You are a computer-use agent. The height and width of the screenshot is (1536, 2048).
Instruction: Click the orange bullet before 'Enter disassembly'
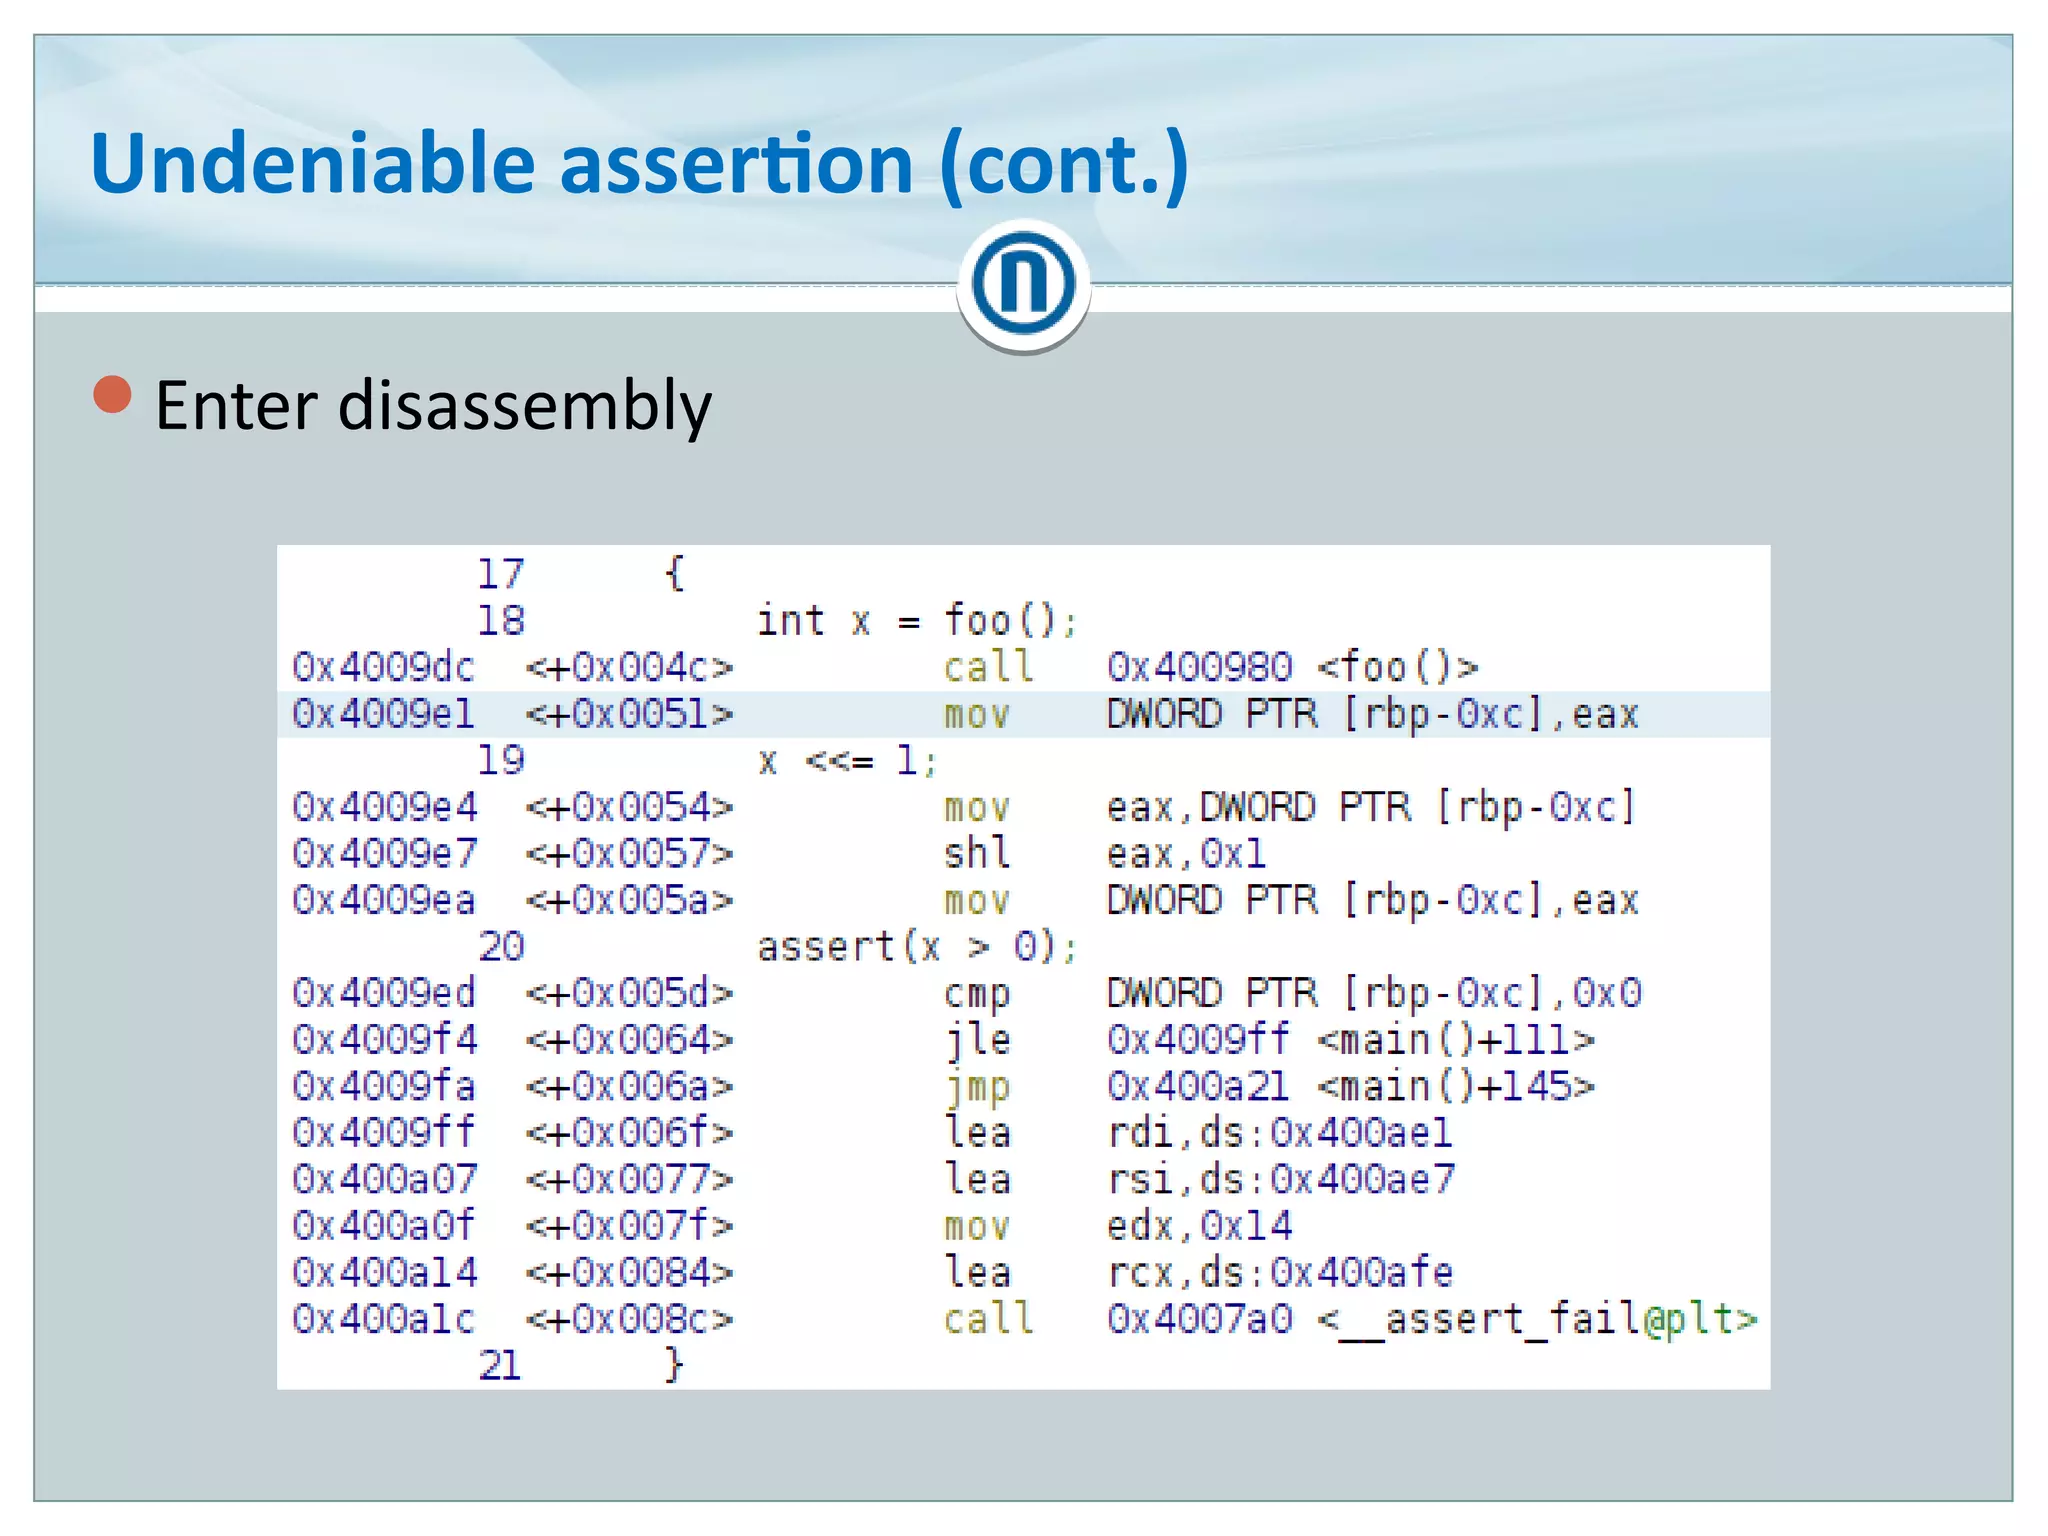tap(112, 395)
